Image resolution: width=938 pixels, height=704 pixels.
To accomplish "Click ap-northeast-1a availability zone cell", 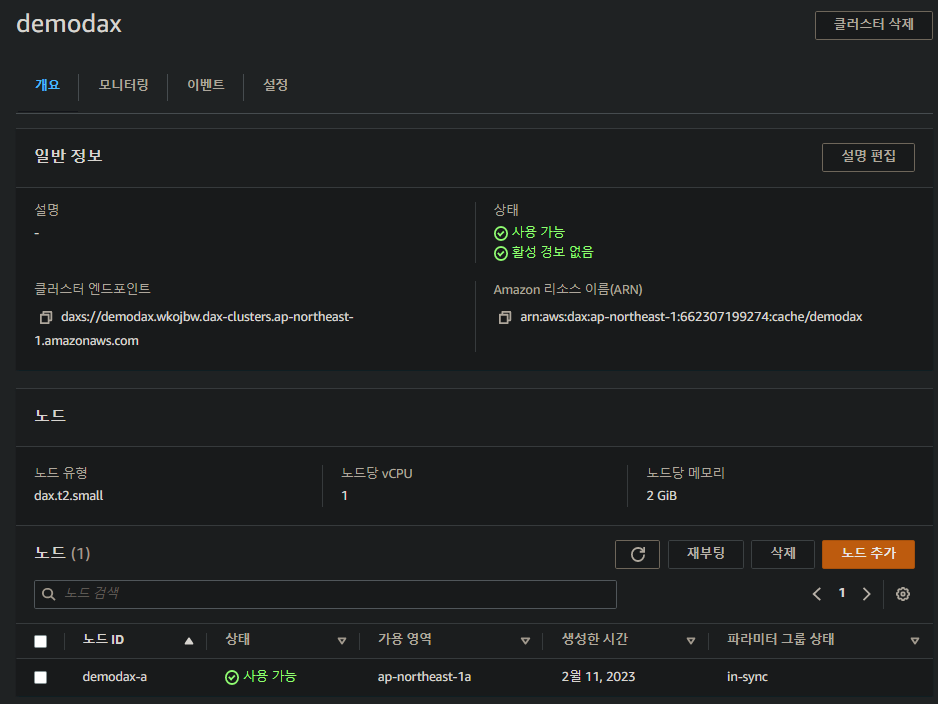I will pos(424,676).
